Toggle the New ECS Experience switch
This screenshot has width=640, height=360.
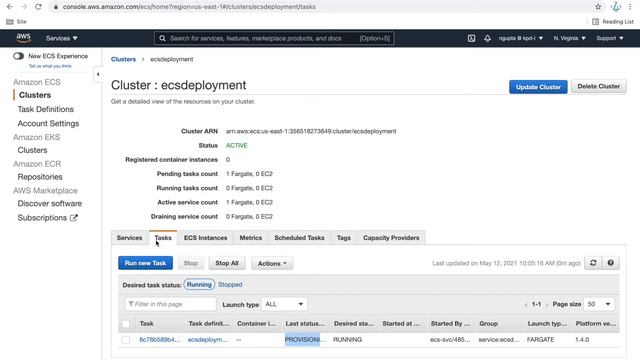(x=18, y=56)
